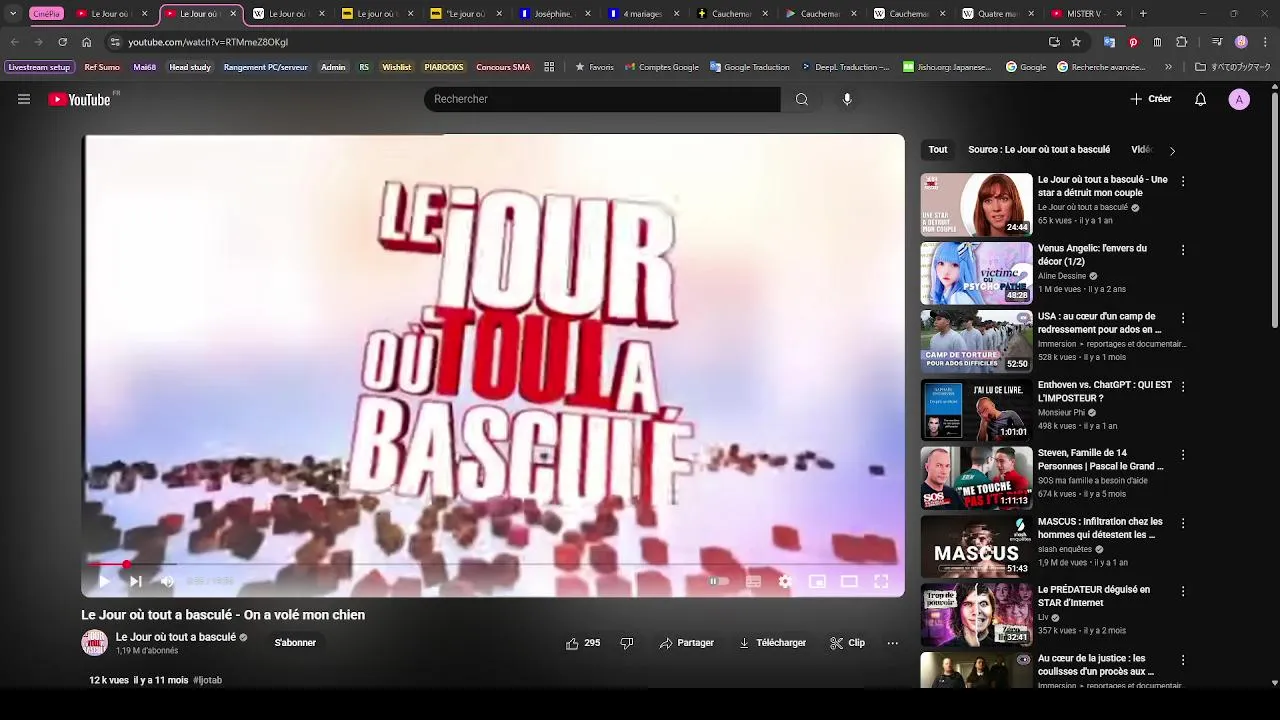Open more actions under the video
The image size is (1280, 720).
(893, 643)
